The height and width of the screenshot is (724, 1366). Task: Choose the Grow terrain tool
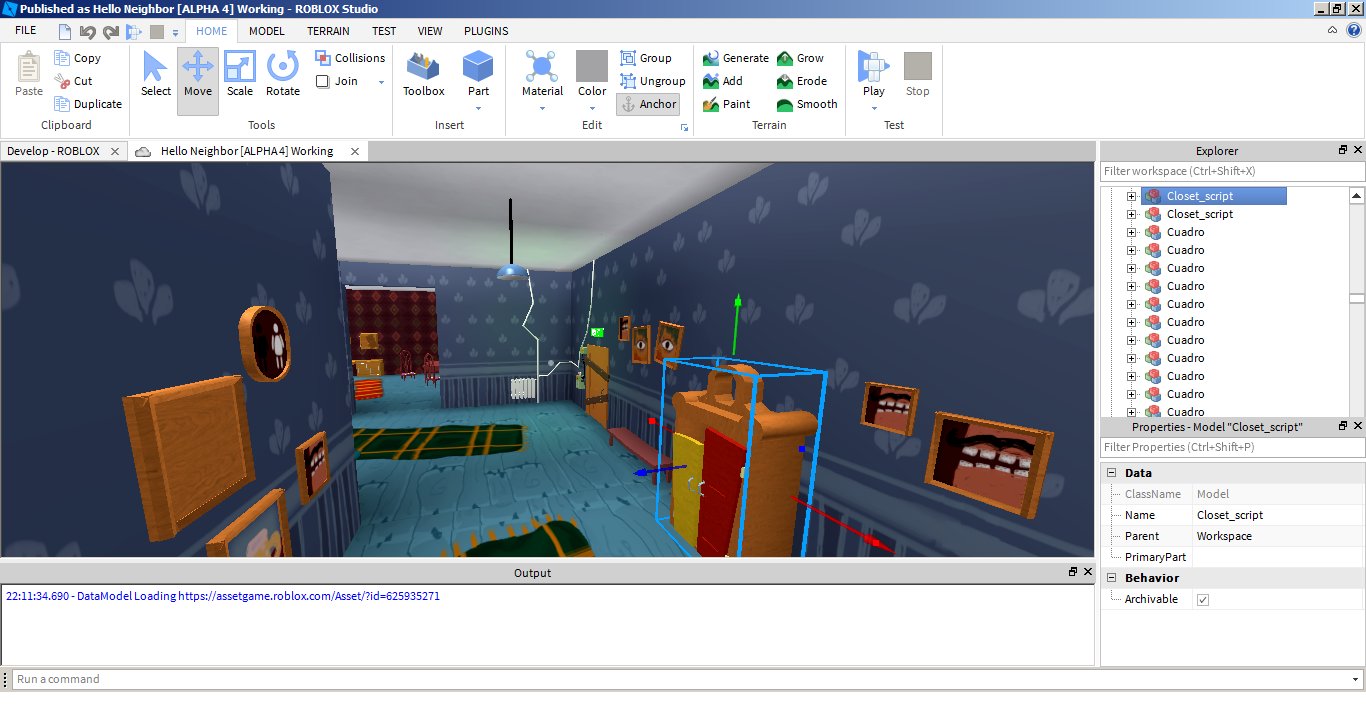click(x=800, y=58)
